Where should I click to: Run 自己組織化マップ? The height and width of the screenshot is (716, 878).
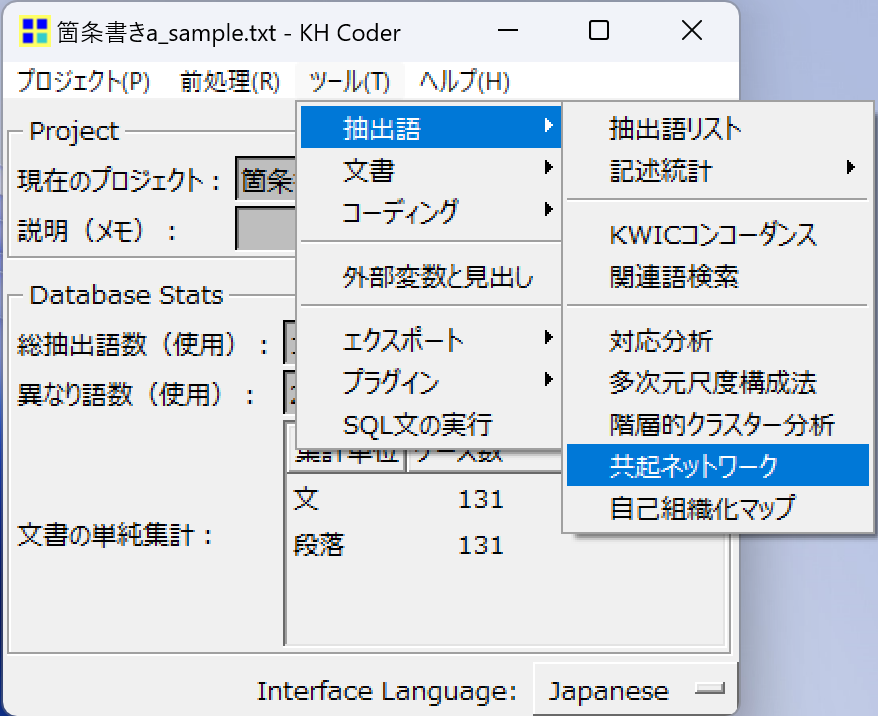[x=718, y=508]
